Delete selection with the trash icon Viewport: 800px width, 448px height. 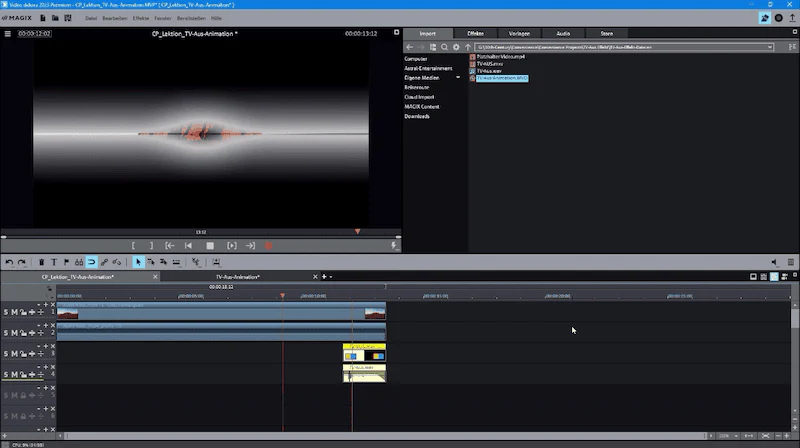[41, 262]
